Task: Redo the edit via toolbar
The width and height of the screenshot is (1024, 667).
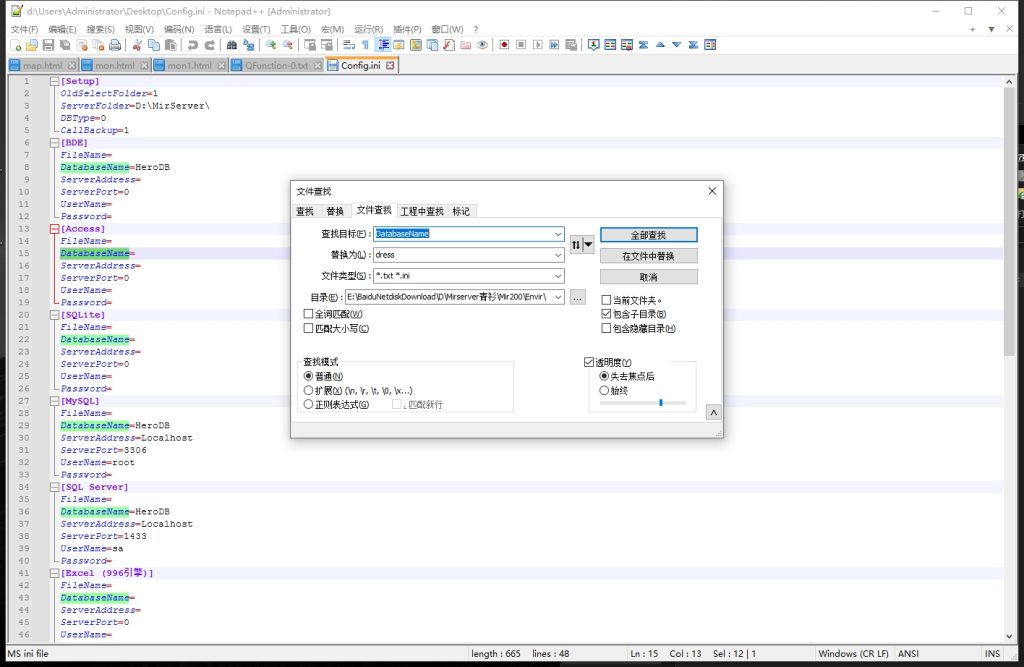Action: pos(210,45)
